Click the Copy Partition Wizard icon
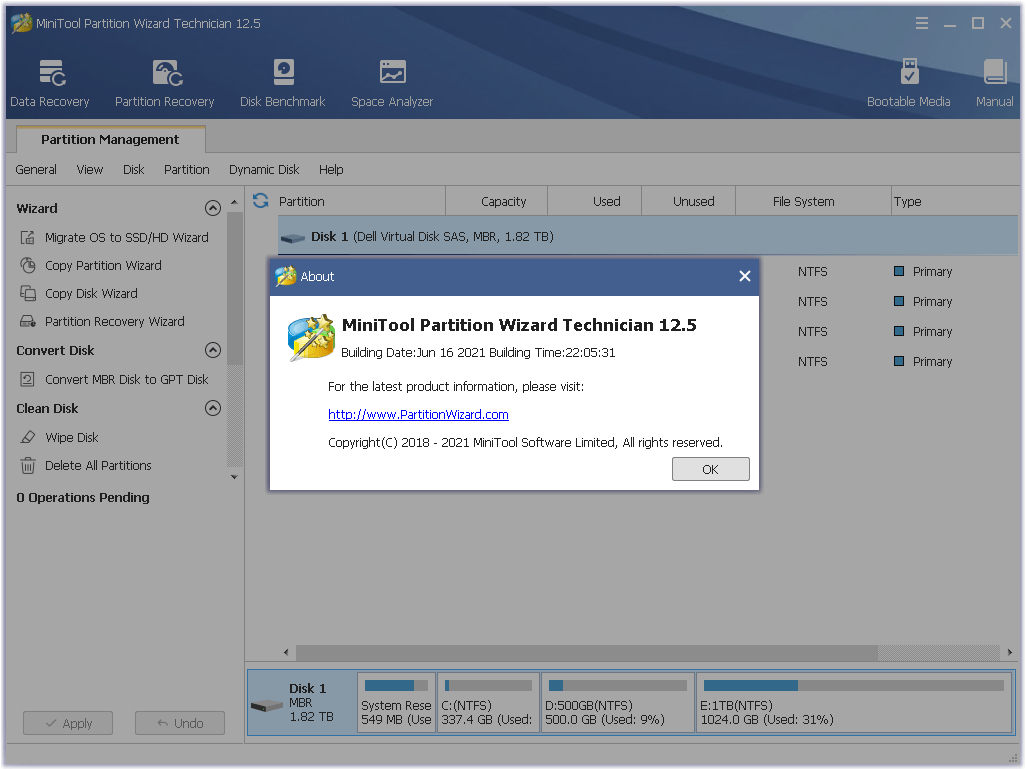 pos(28,265)
